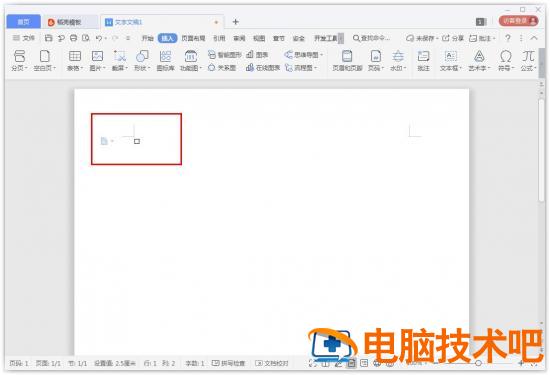The height and width of the screenshot is (375, 550).
Task: Click the red login (访客登录) button
Action: 518,21
